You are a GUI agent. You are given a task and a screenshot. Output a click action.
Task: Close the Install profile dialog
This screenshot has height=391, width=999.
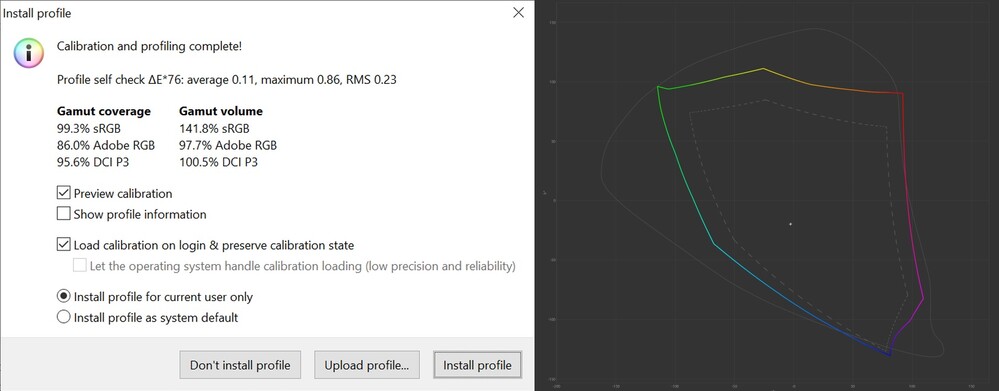click(518, 13)
